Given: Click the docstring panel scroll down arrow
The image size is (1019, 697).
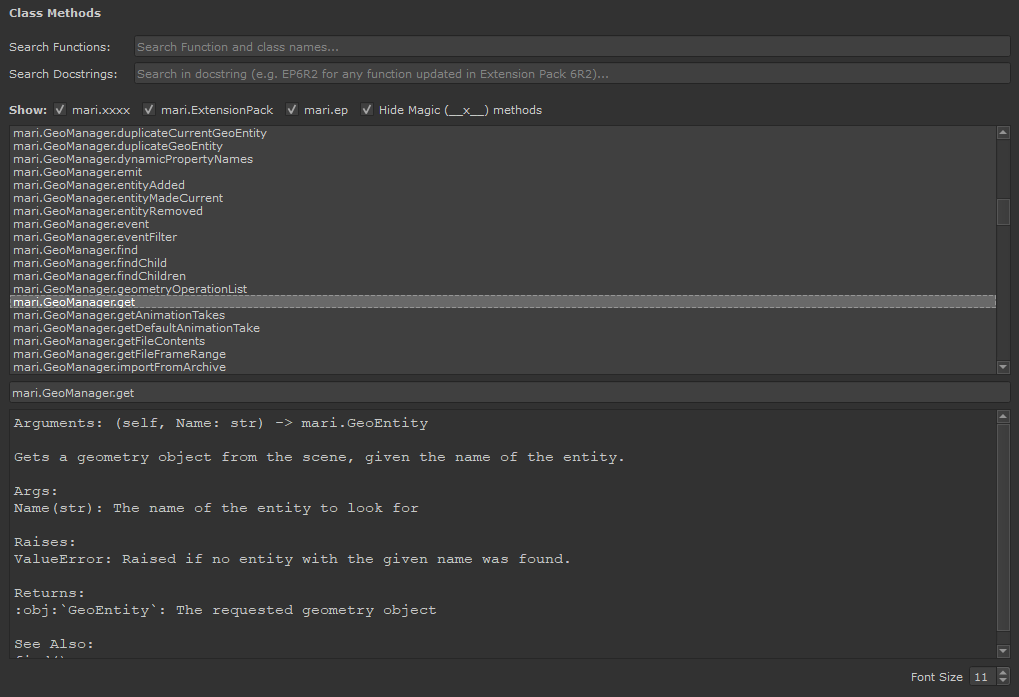Looking at the screenshot, I should (1003, 651).
